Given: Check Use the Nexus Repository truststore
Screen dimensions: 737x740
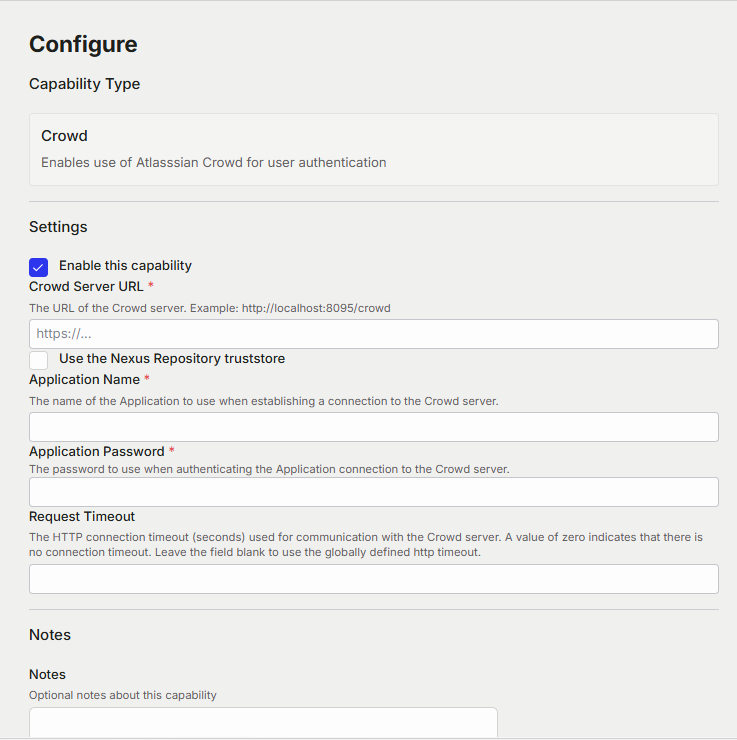Looking at the screenshot, I should (38, 360).
